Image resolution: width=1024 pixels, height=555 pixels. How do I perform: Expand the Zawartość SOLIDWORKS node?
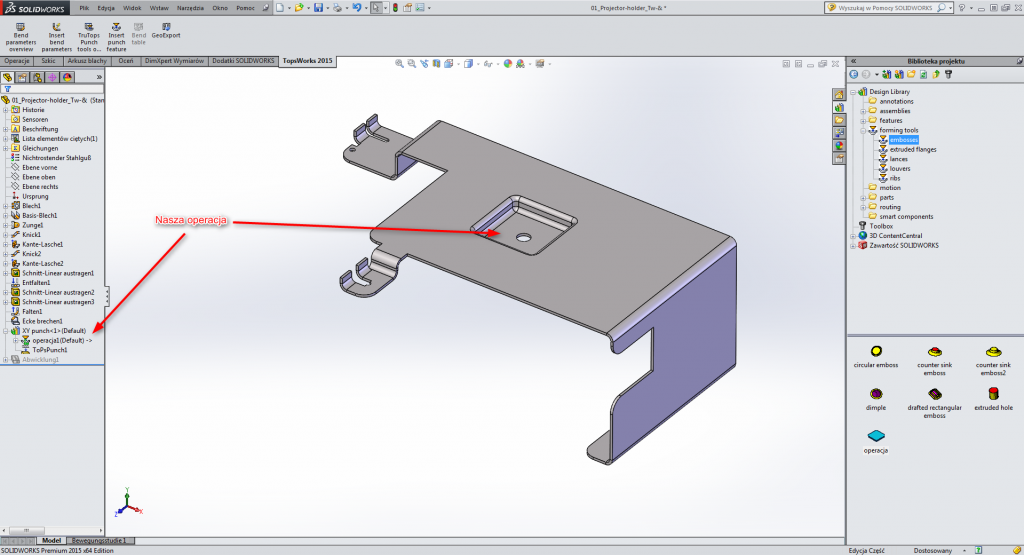click(853, 245)
